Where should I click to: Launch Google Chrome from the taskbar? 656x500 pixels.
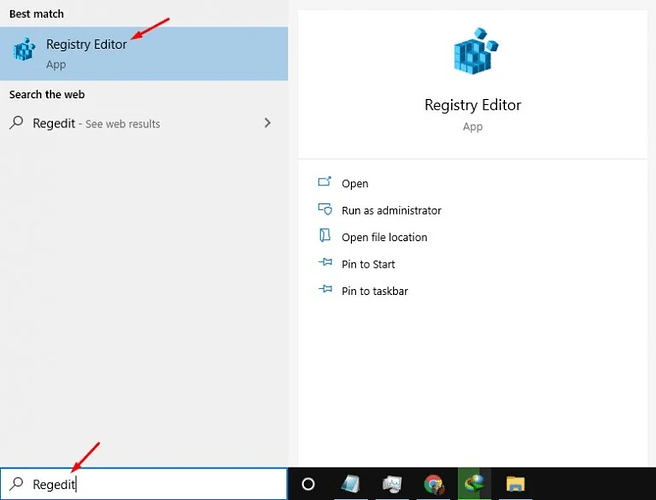434,485
